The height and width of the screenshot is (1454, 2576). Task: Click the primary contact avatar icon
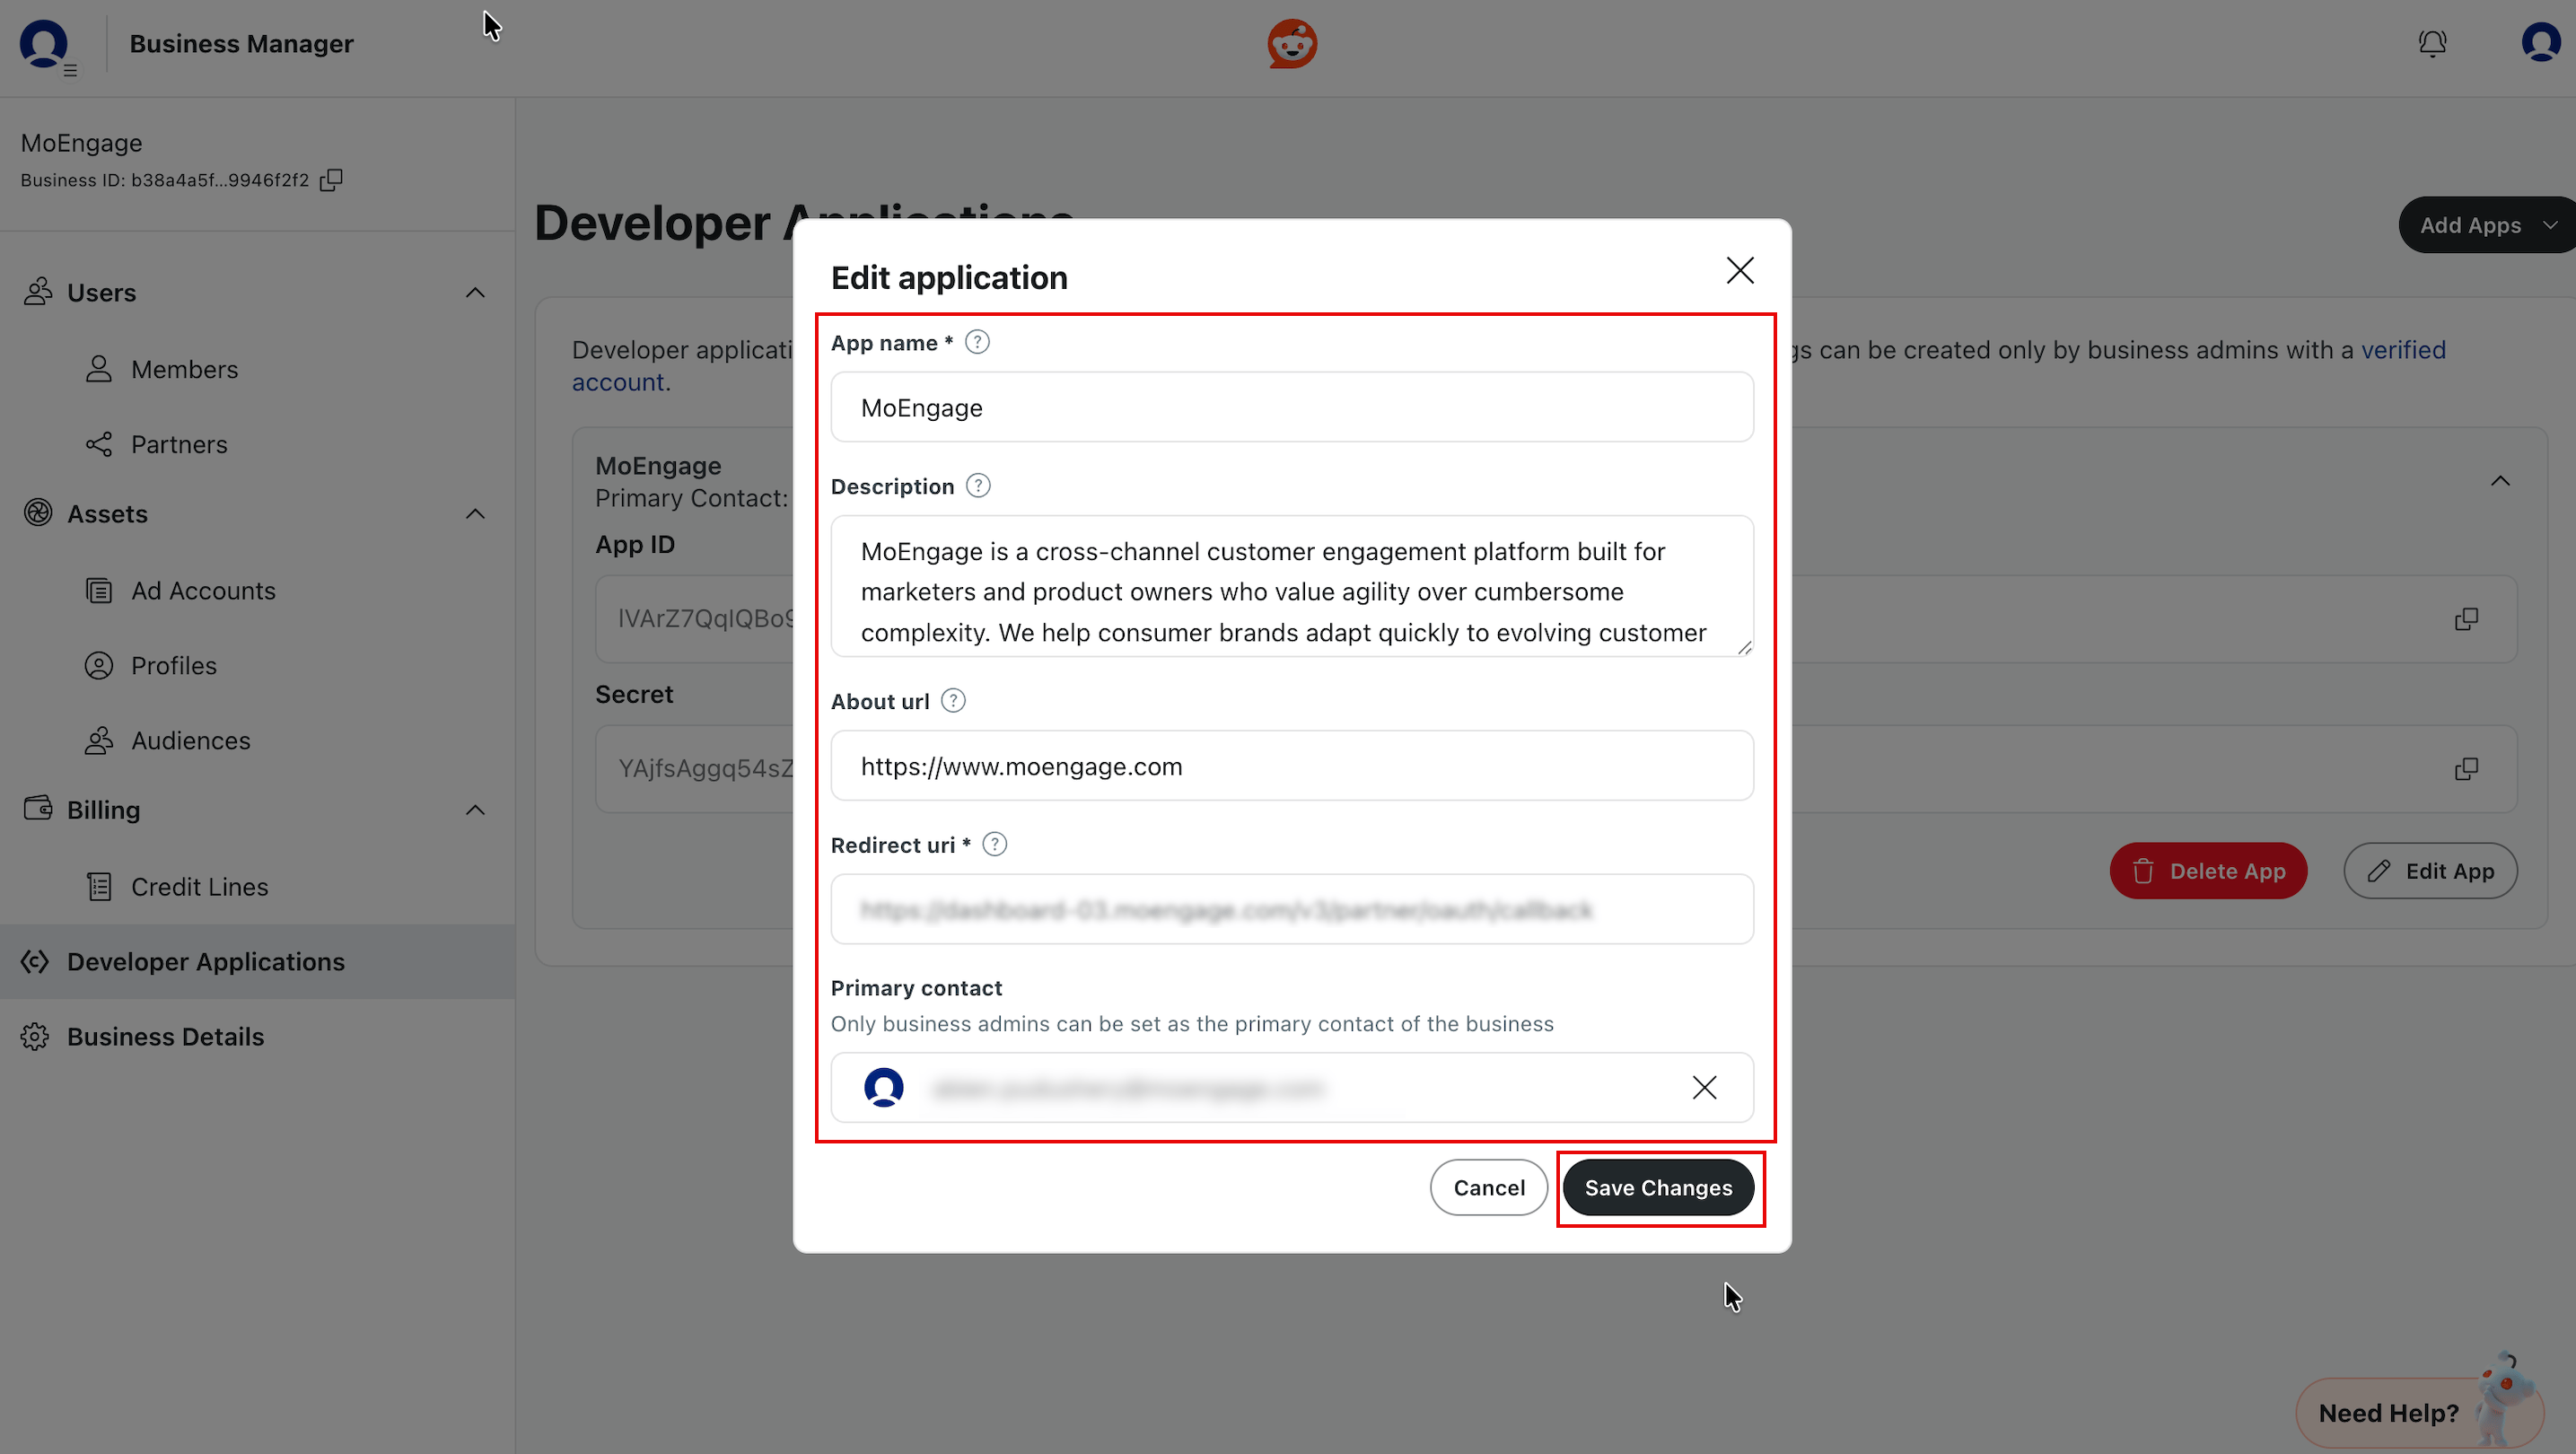[x=883, y=1087]
